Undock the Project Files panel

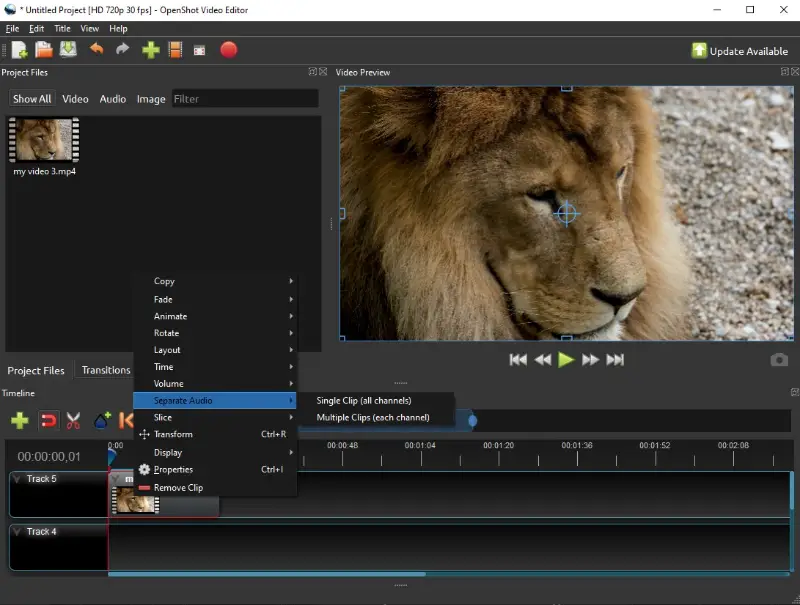tap(312, 72)
